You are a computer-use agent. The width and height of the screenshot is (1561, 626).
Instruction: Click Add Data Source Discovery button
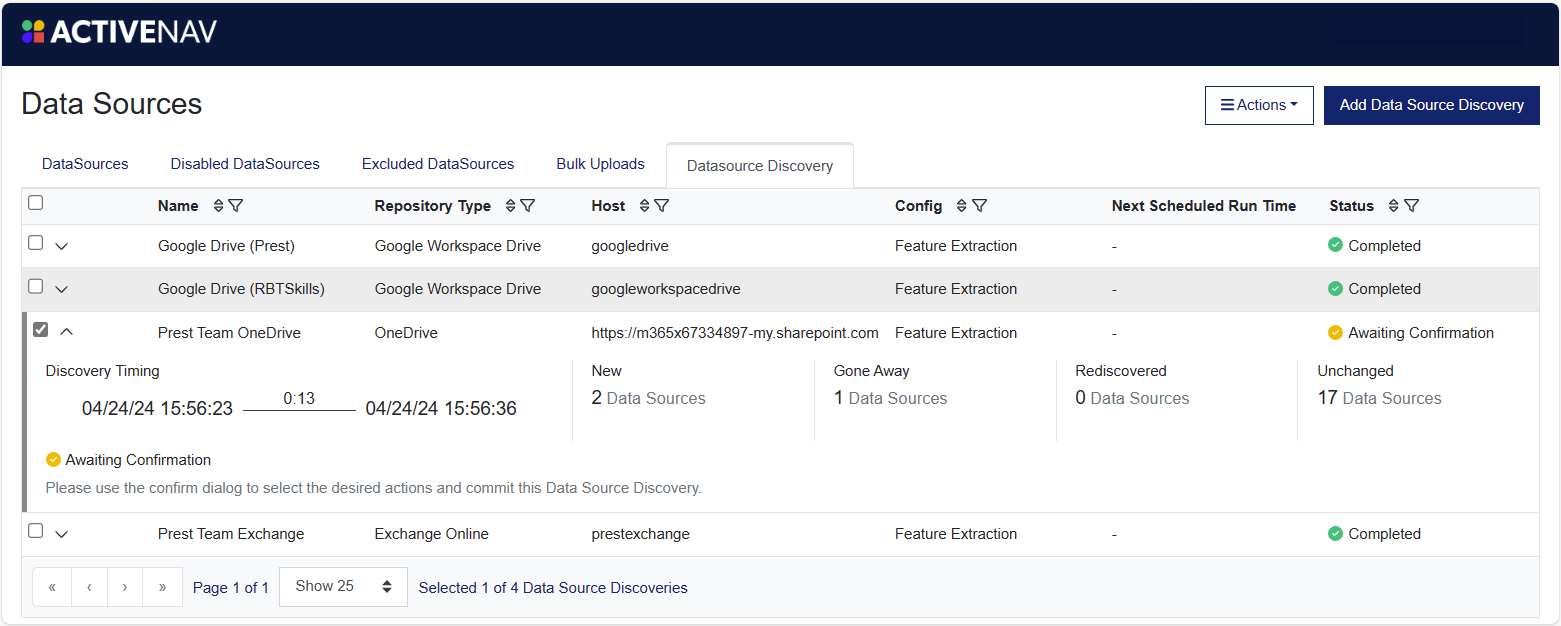tap(1432, 105)
